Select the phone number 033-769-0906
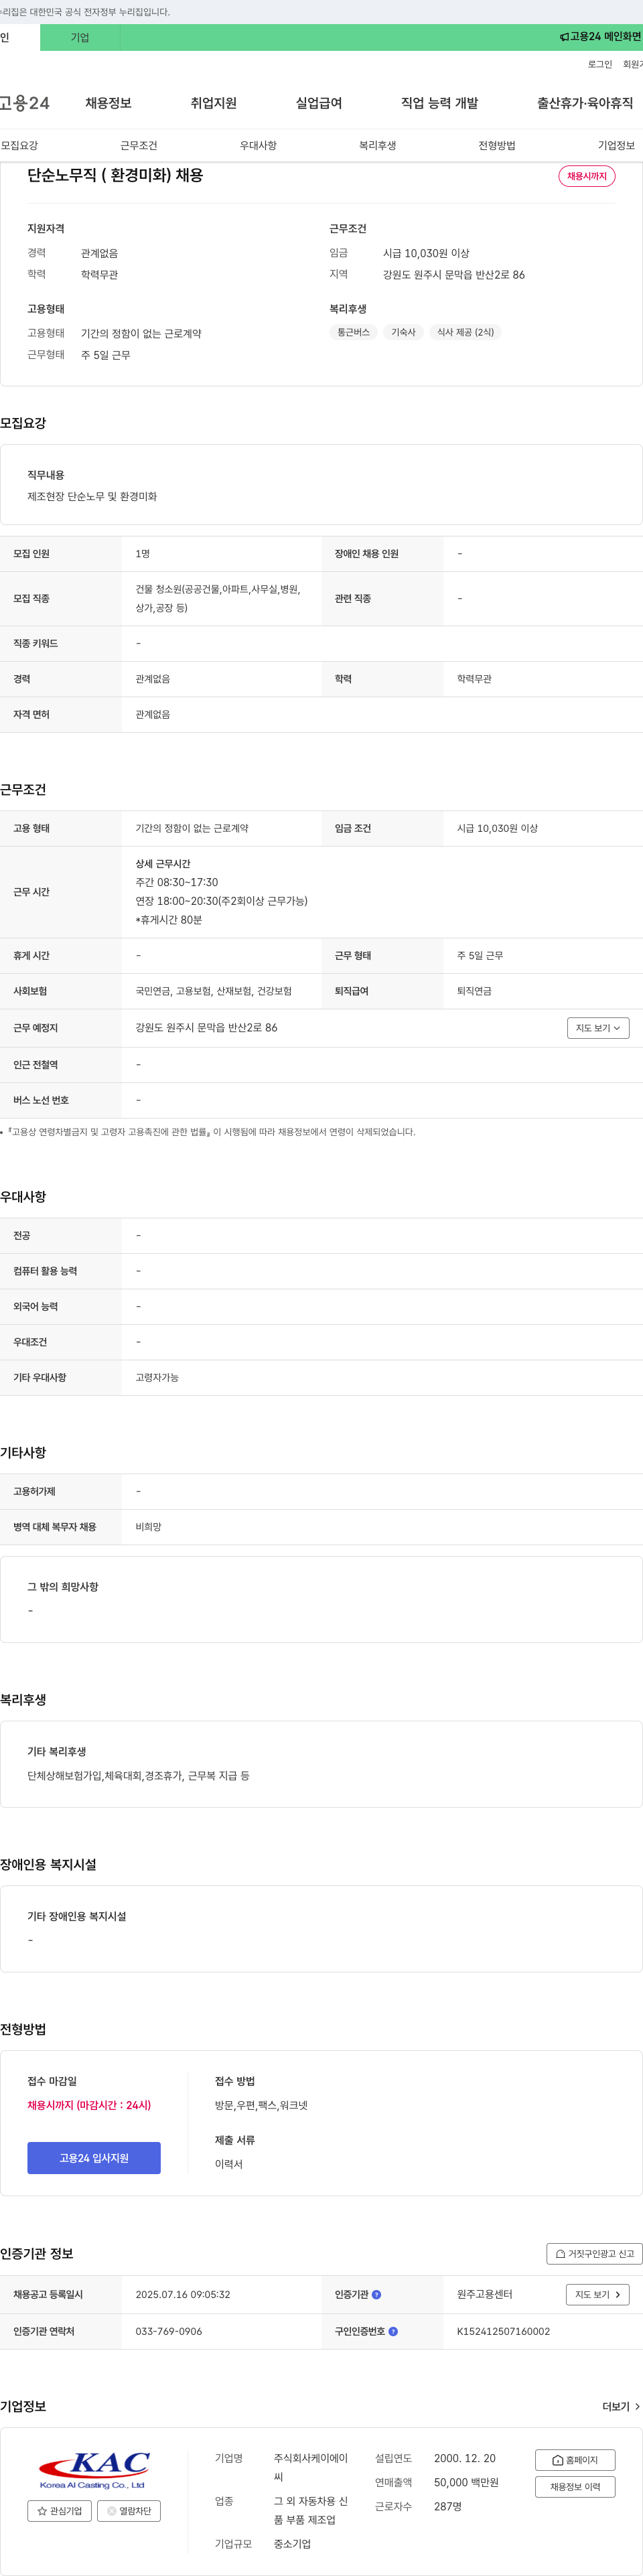Image resolution: width=643 pixels, height=2576 pixels. (x=169, y=2331)
